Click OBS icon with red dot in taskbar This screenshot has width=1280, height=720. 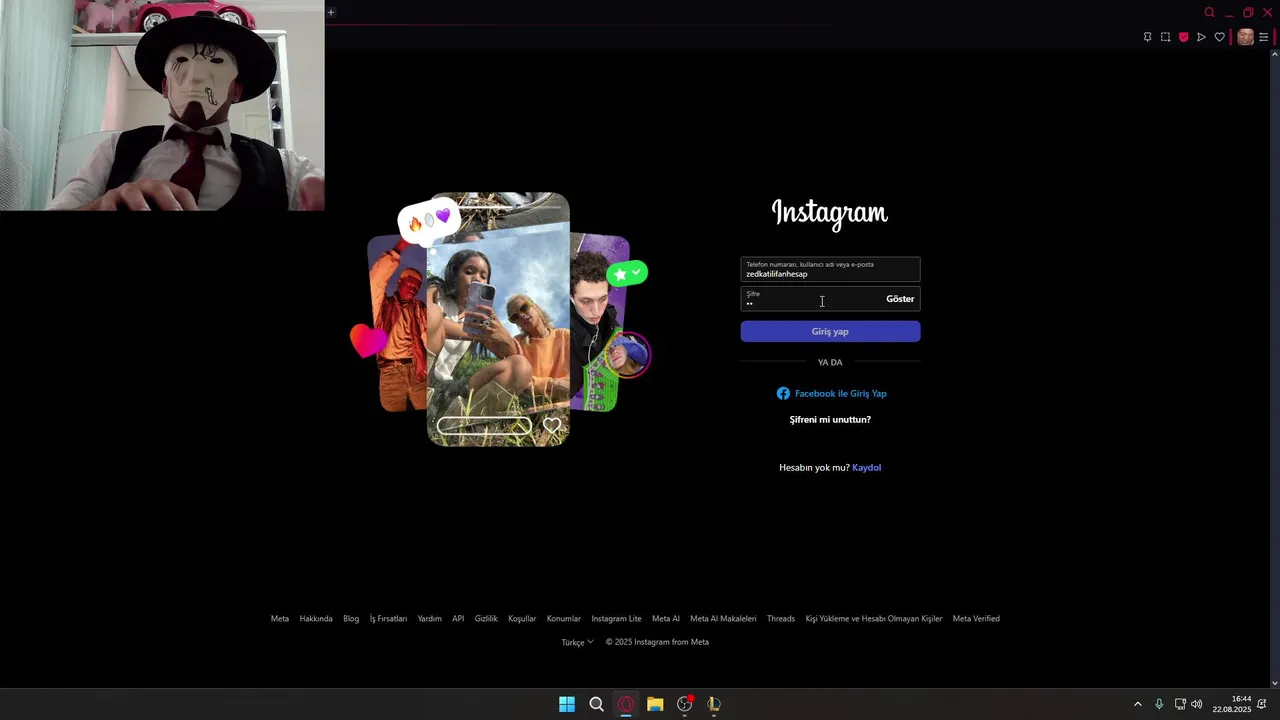click(x=685, y=704)
